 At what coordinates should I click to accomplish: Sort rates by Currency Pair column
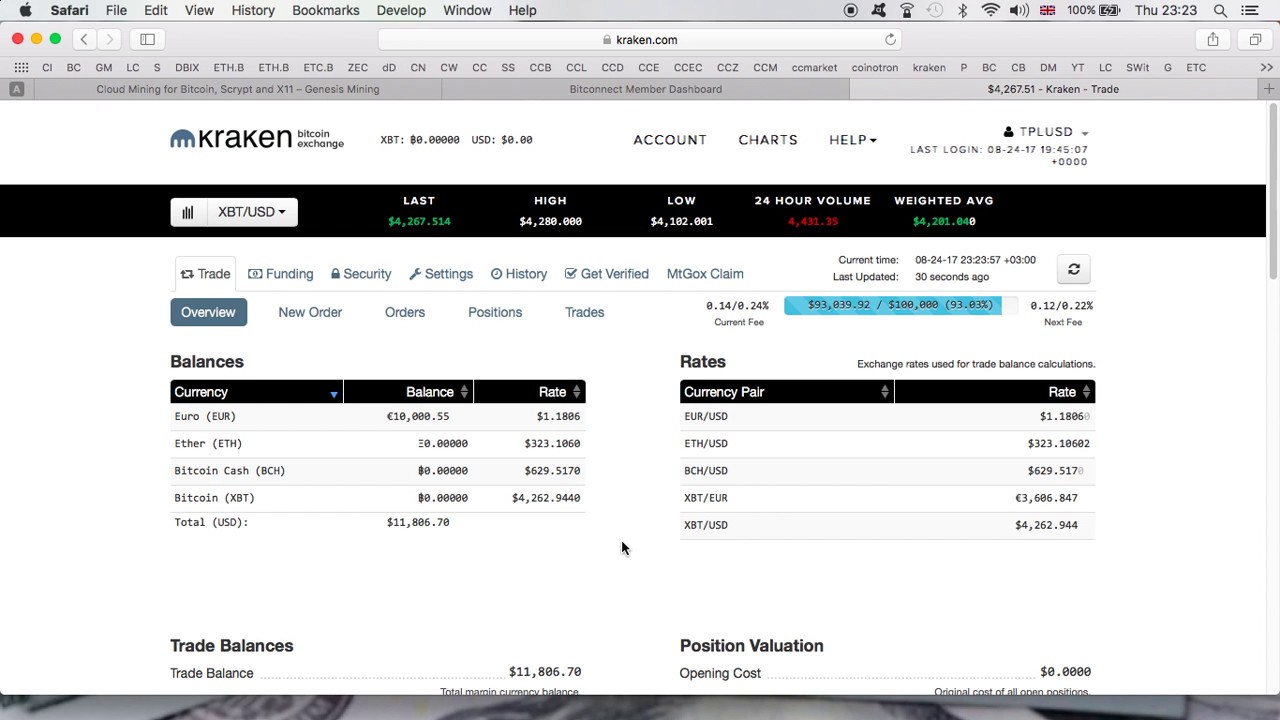[x=786, y=392]
